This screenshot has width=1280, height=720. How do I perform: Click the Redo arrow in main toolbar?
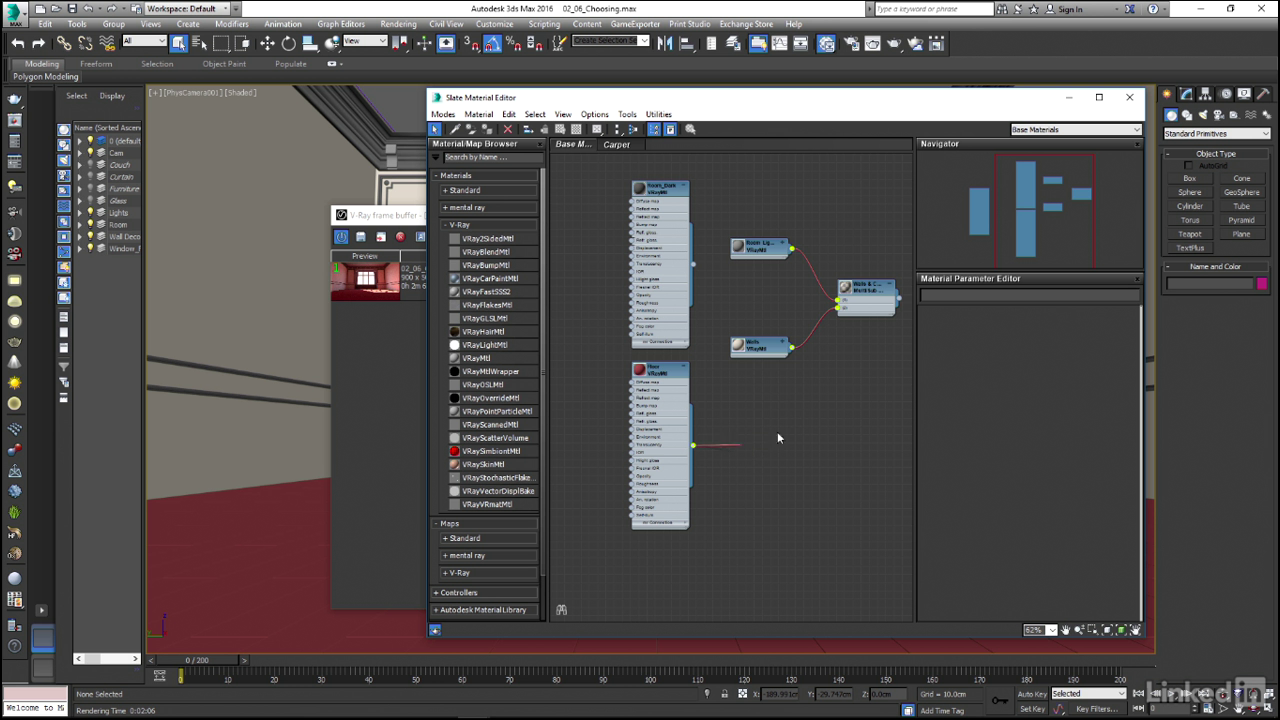pos(38,43)
